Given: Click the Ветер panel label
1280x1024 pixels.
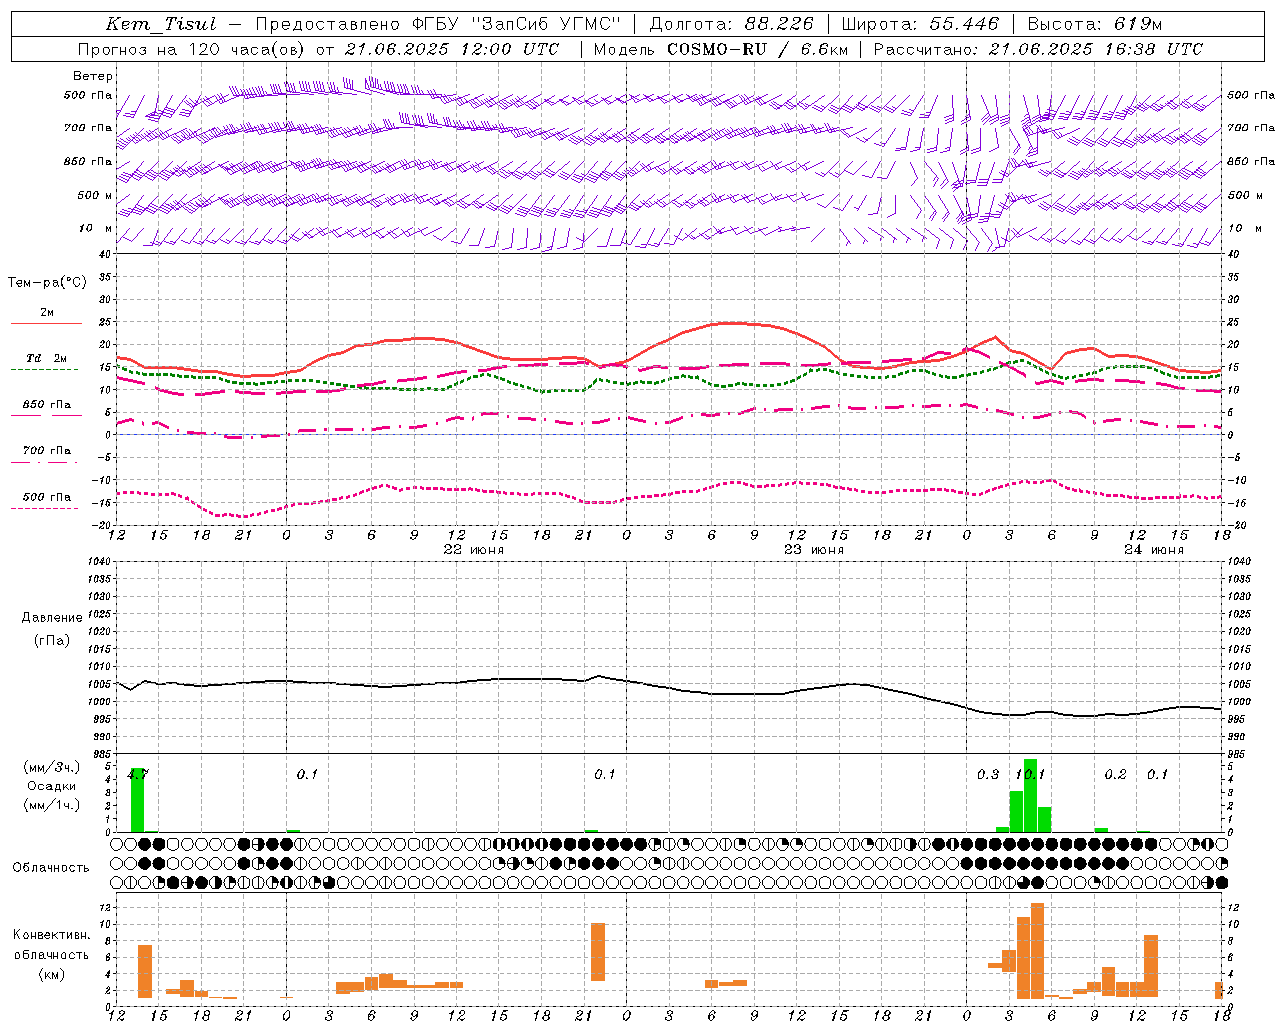Looking at the screenshot, I should [x=93, y=76].
